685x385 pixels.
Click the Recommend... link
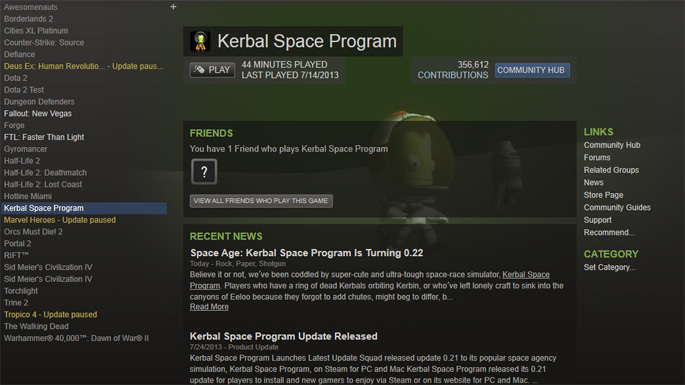click(x=609, y=232)
